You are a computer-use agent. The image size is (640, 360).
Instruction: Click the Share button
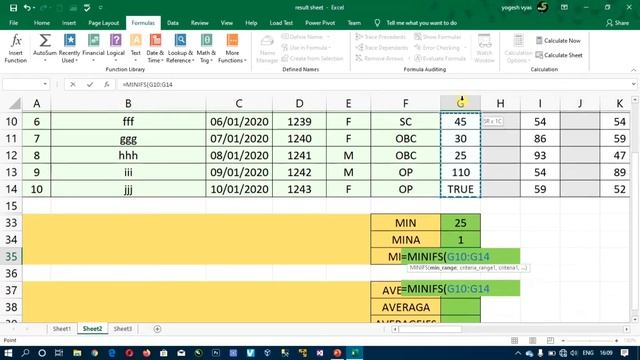coord(617,23)
